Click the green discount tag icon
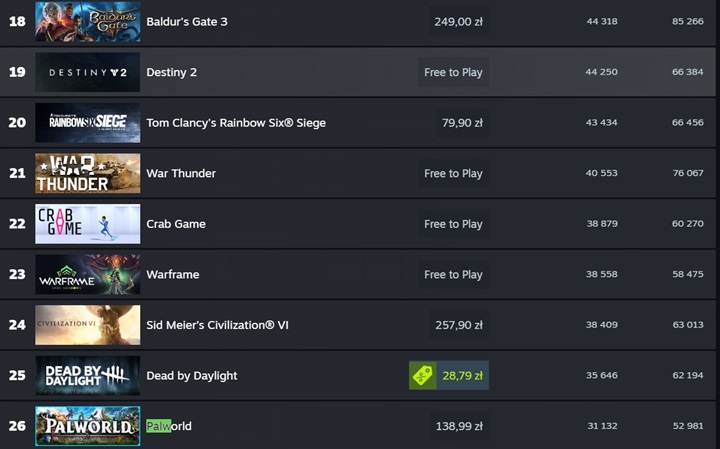This screenshot has width=720, height=449. coord(422,375)
